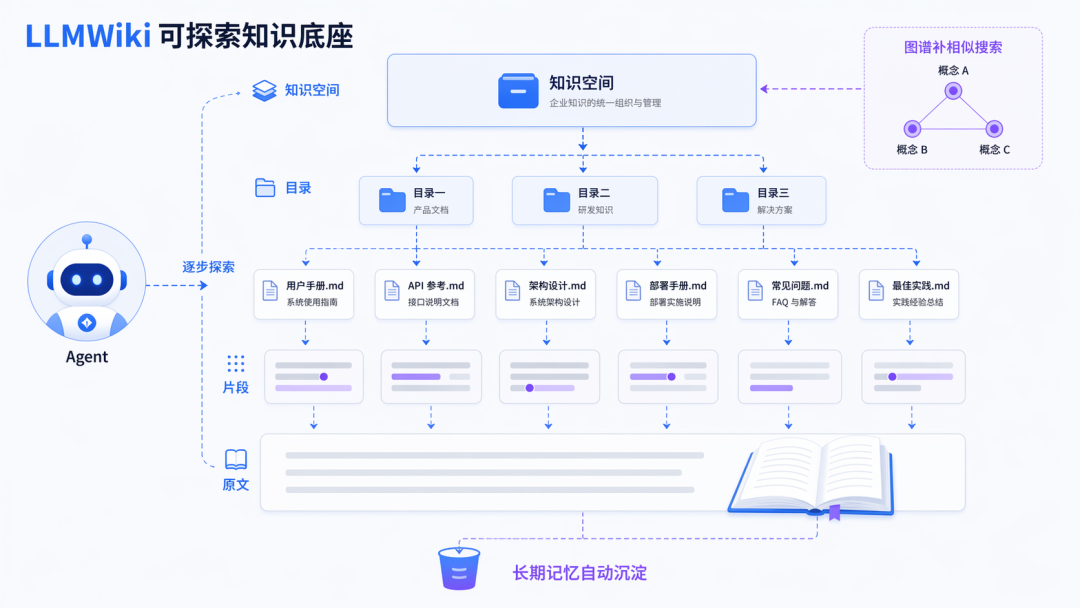Viewport: 1080px width, 608px height.
Task: Click the open book illustration in 原文 panel
Action: click(813, 476)
